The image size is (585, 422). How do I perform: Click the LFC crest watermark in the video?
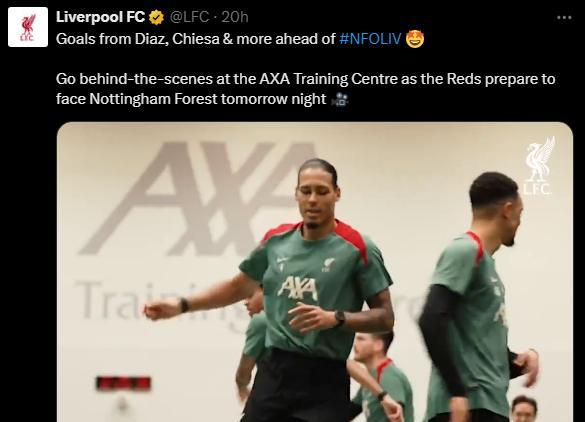coord(539,166)
